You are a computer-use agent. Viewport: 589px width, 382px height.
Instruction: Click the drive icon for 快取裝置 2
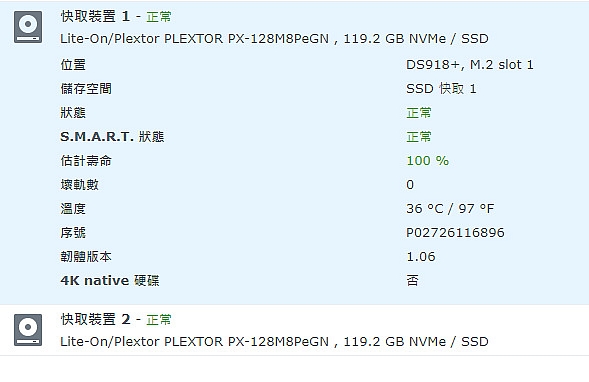[28, 330]
